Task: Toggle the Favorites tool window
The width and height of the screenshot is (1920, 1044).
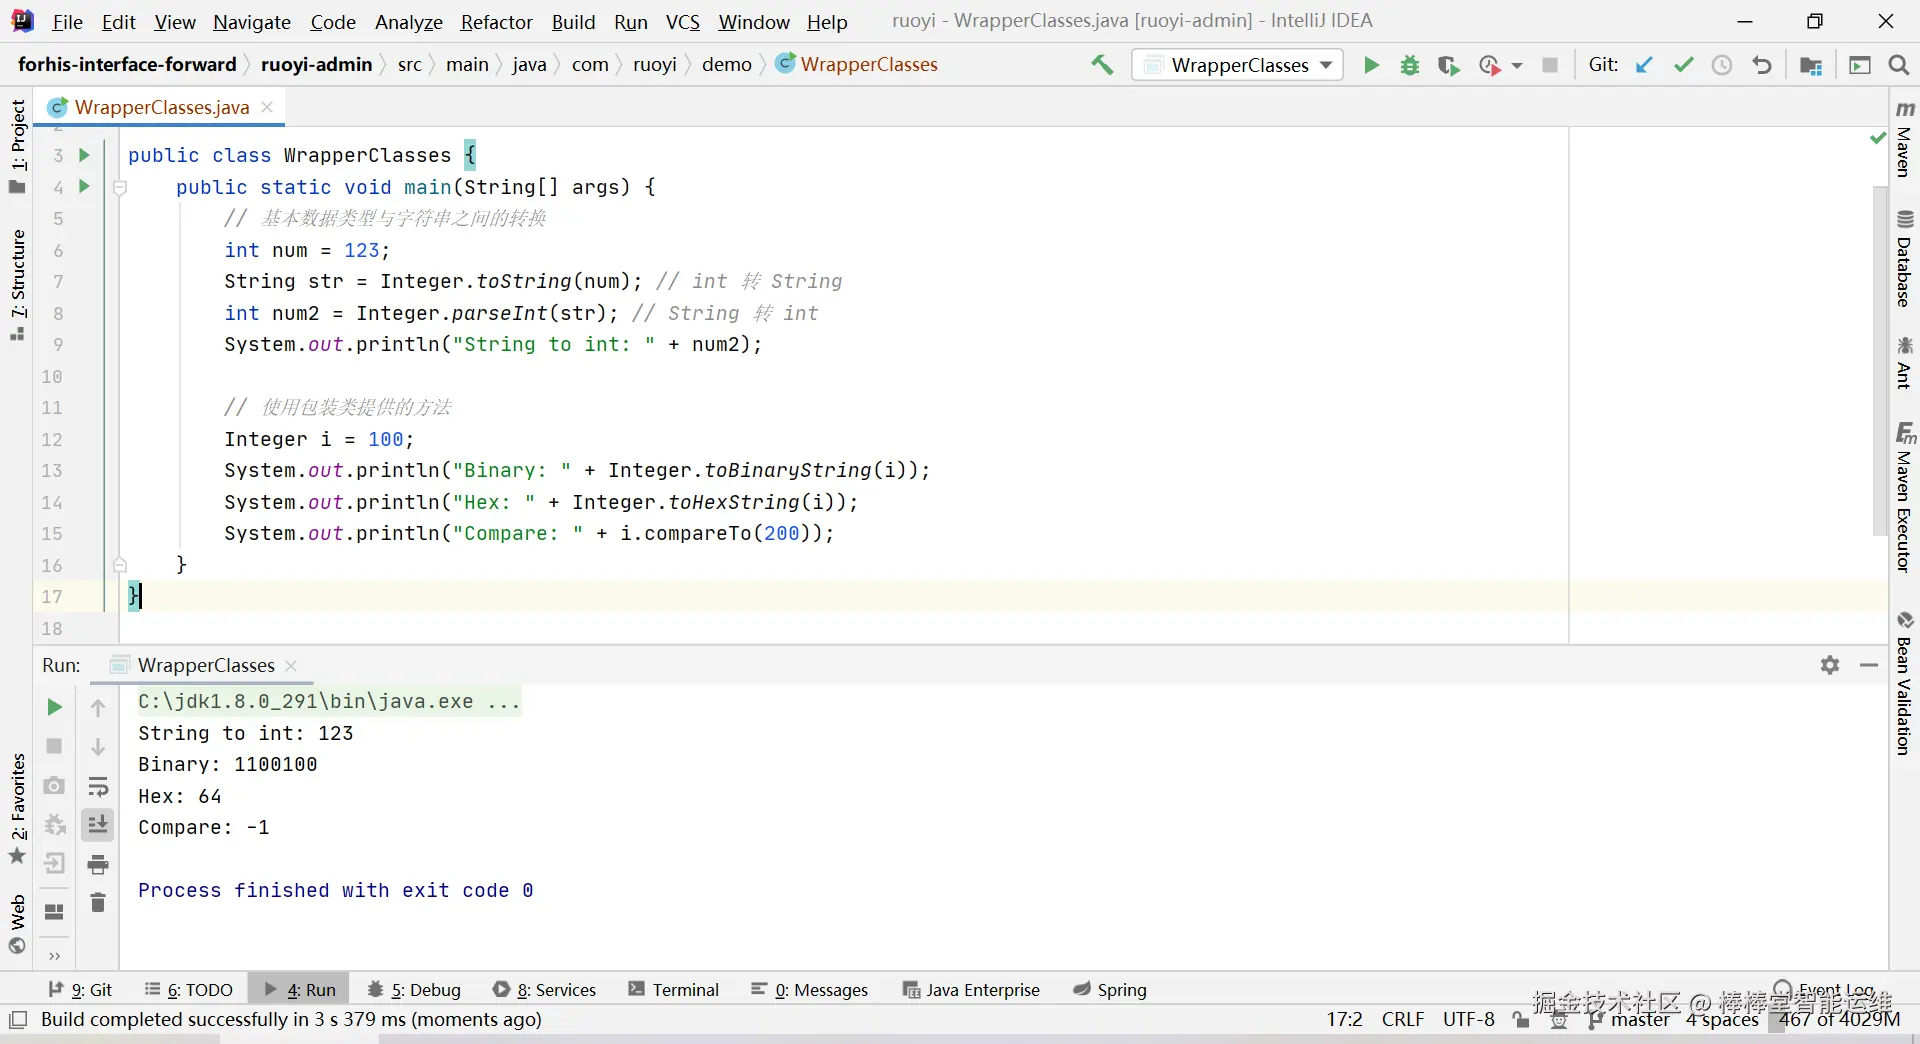Action: [17, 809]
